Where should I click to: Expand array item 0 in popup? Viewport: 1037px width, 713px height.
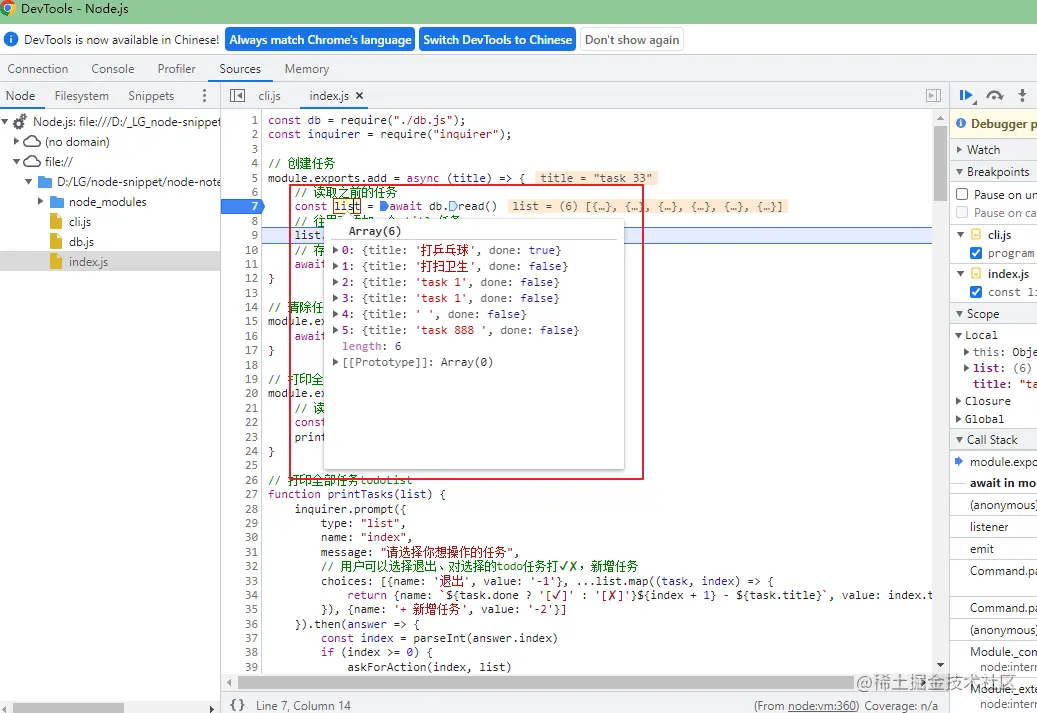[336, 250]
